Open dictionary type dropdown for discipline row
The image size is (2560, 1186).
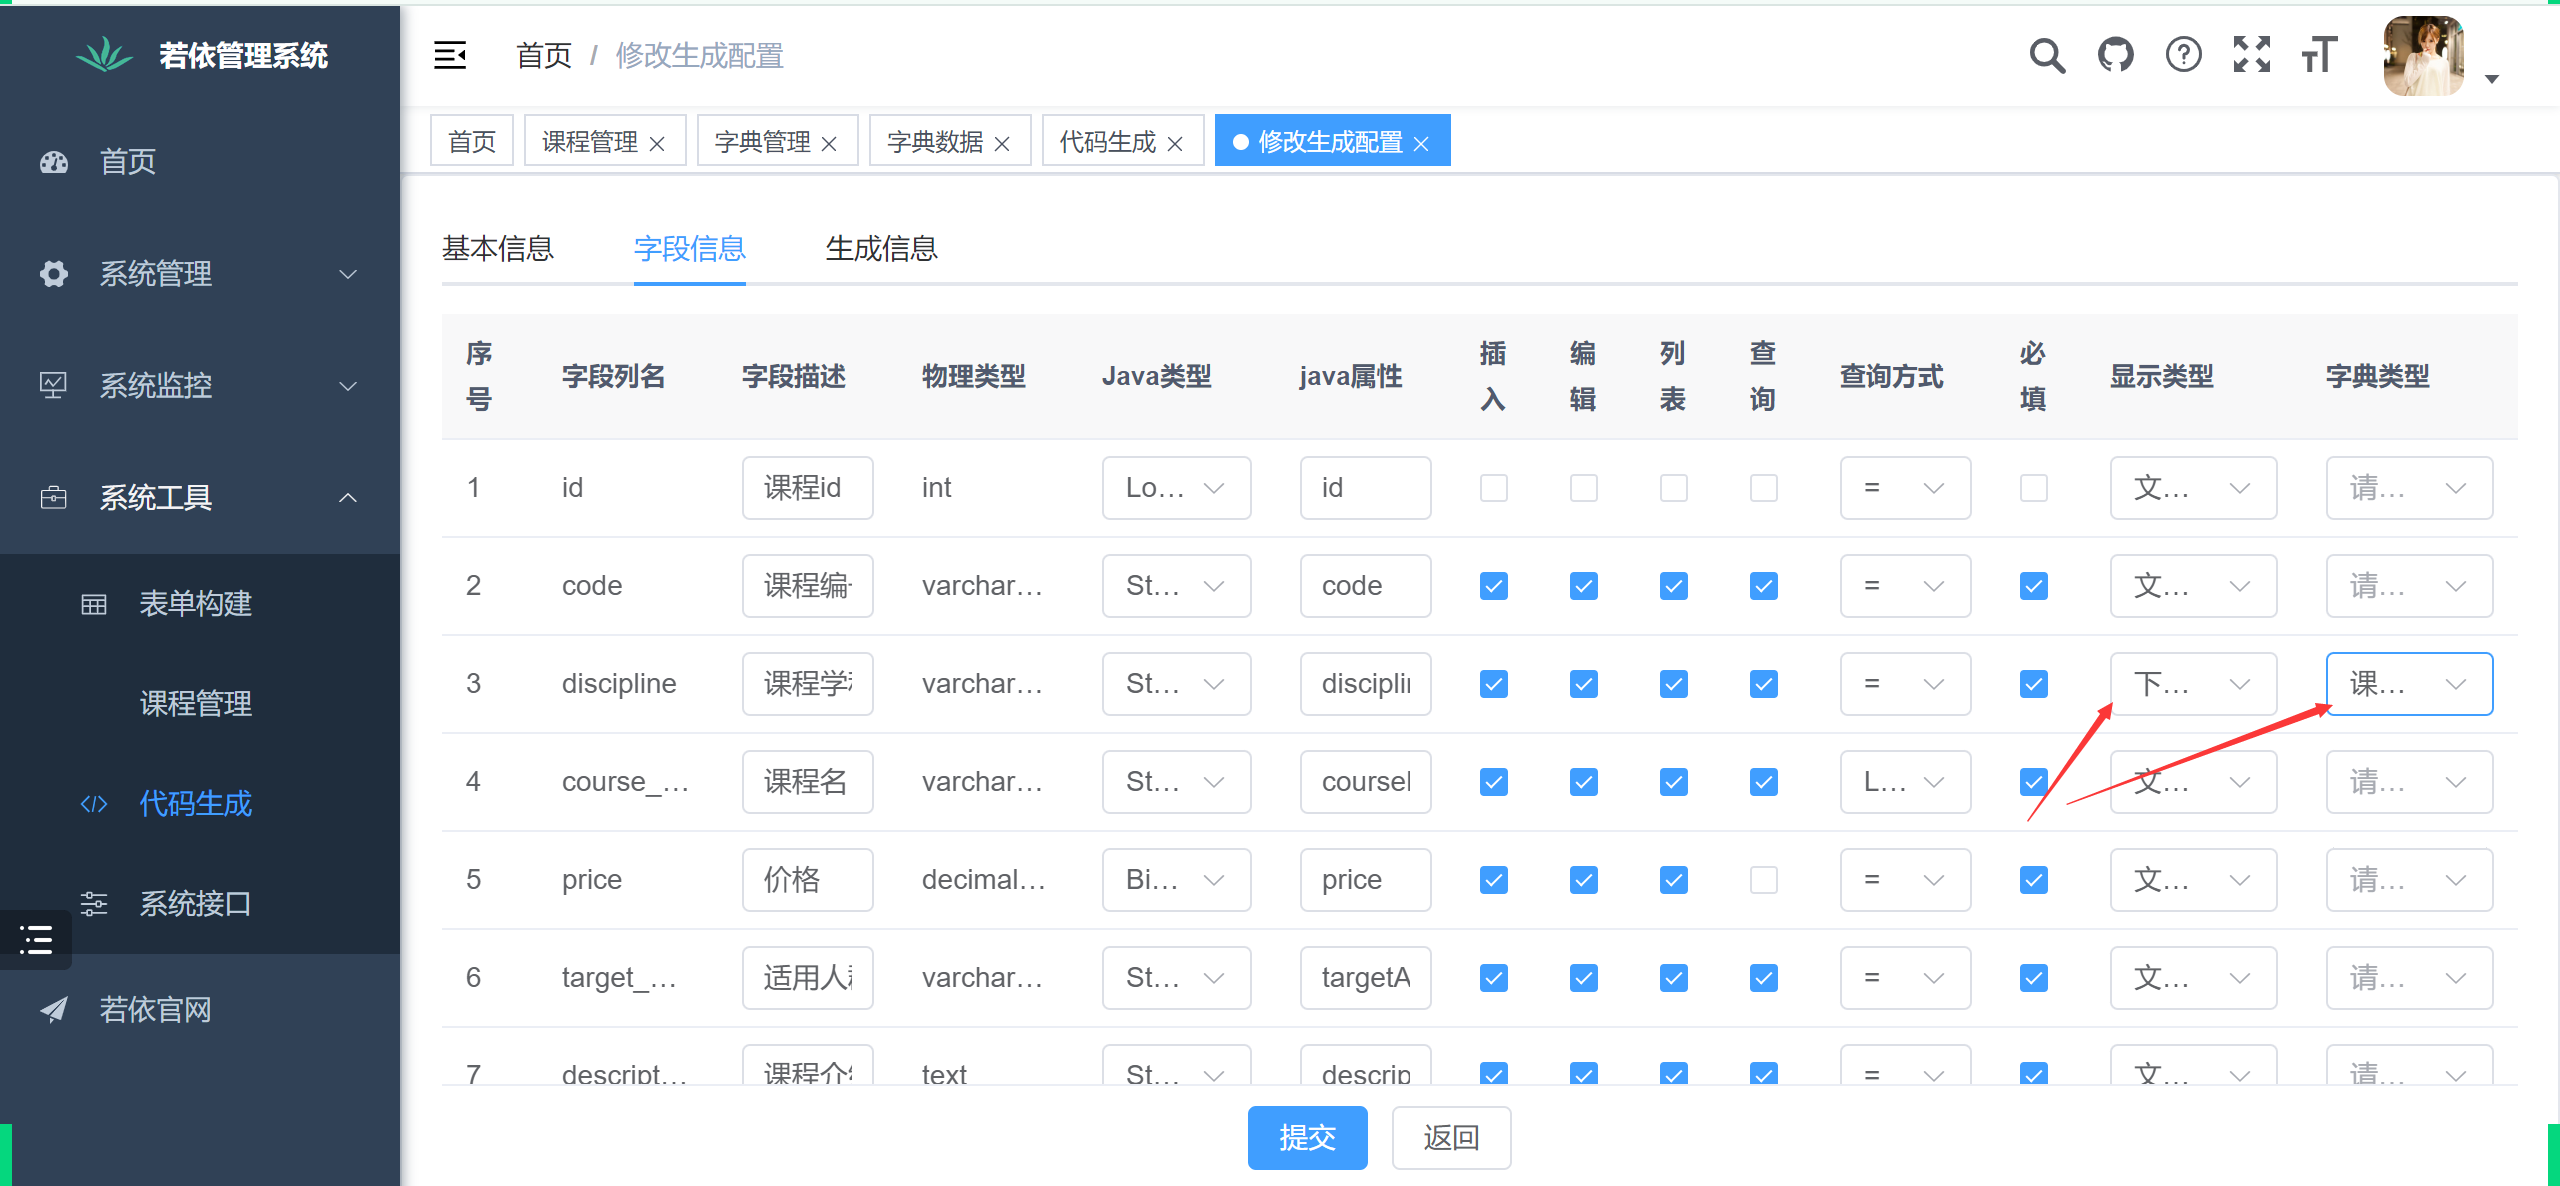point(2409,684)
